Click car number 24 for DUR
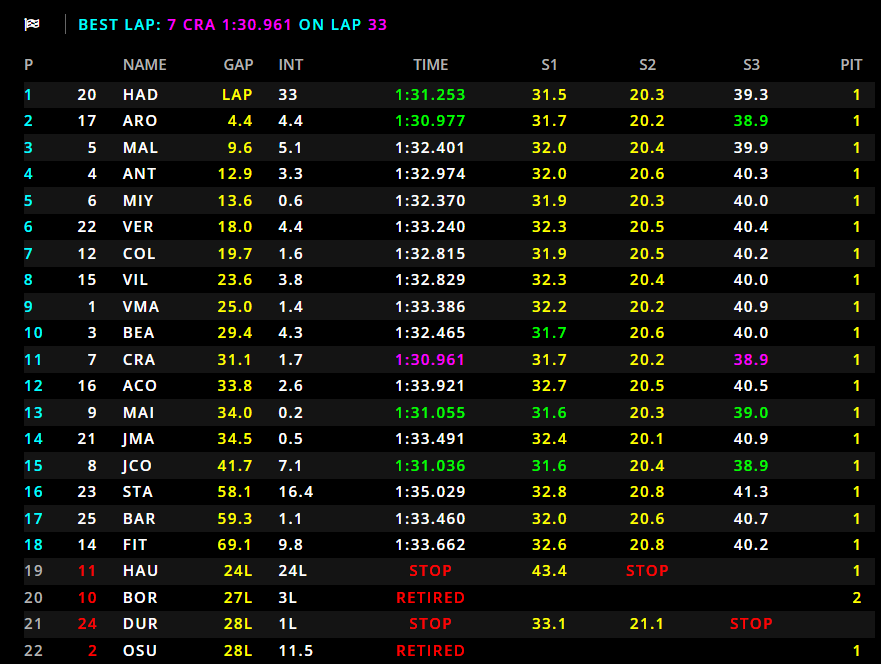Image resolution: width=881 pixels, height=664 pixels. (x=87, y=623)
